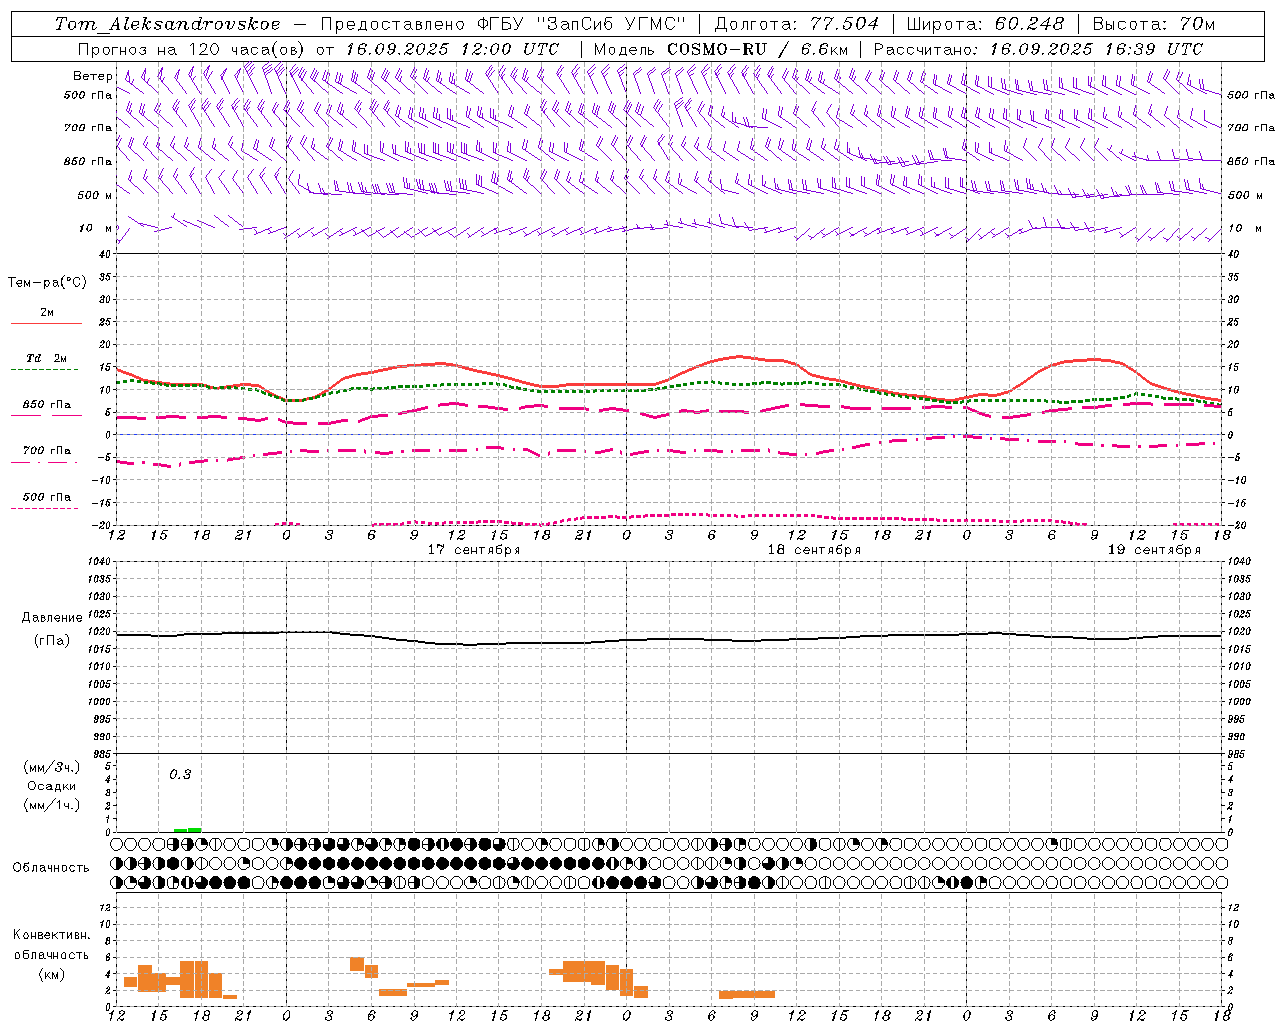Click the 2м temperature legend label
Screen dimensions: 1280x1024
tap(46, 313)
